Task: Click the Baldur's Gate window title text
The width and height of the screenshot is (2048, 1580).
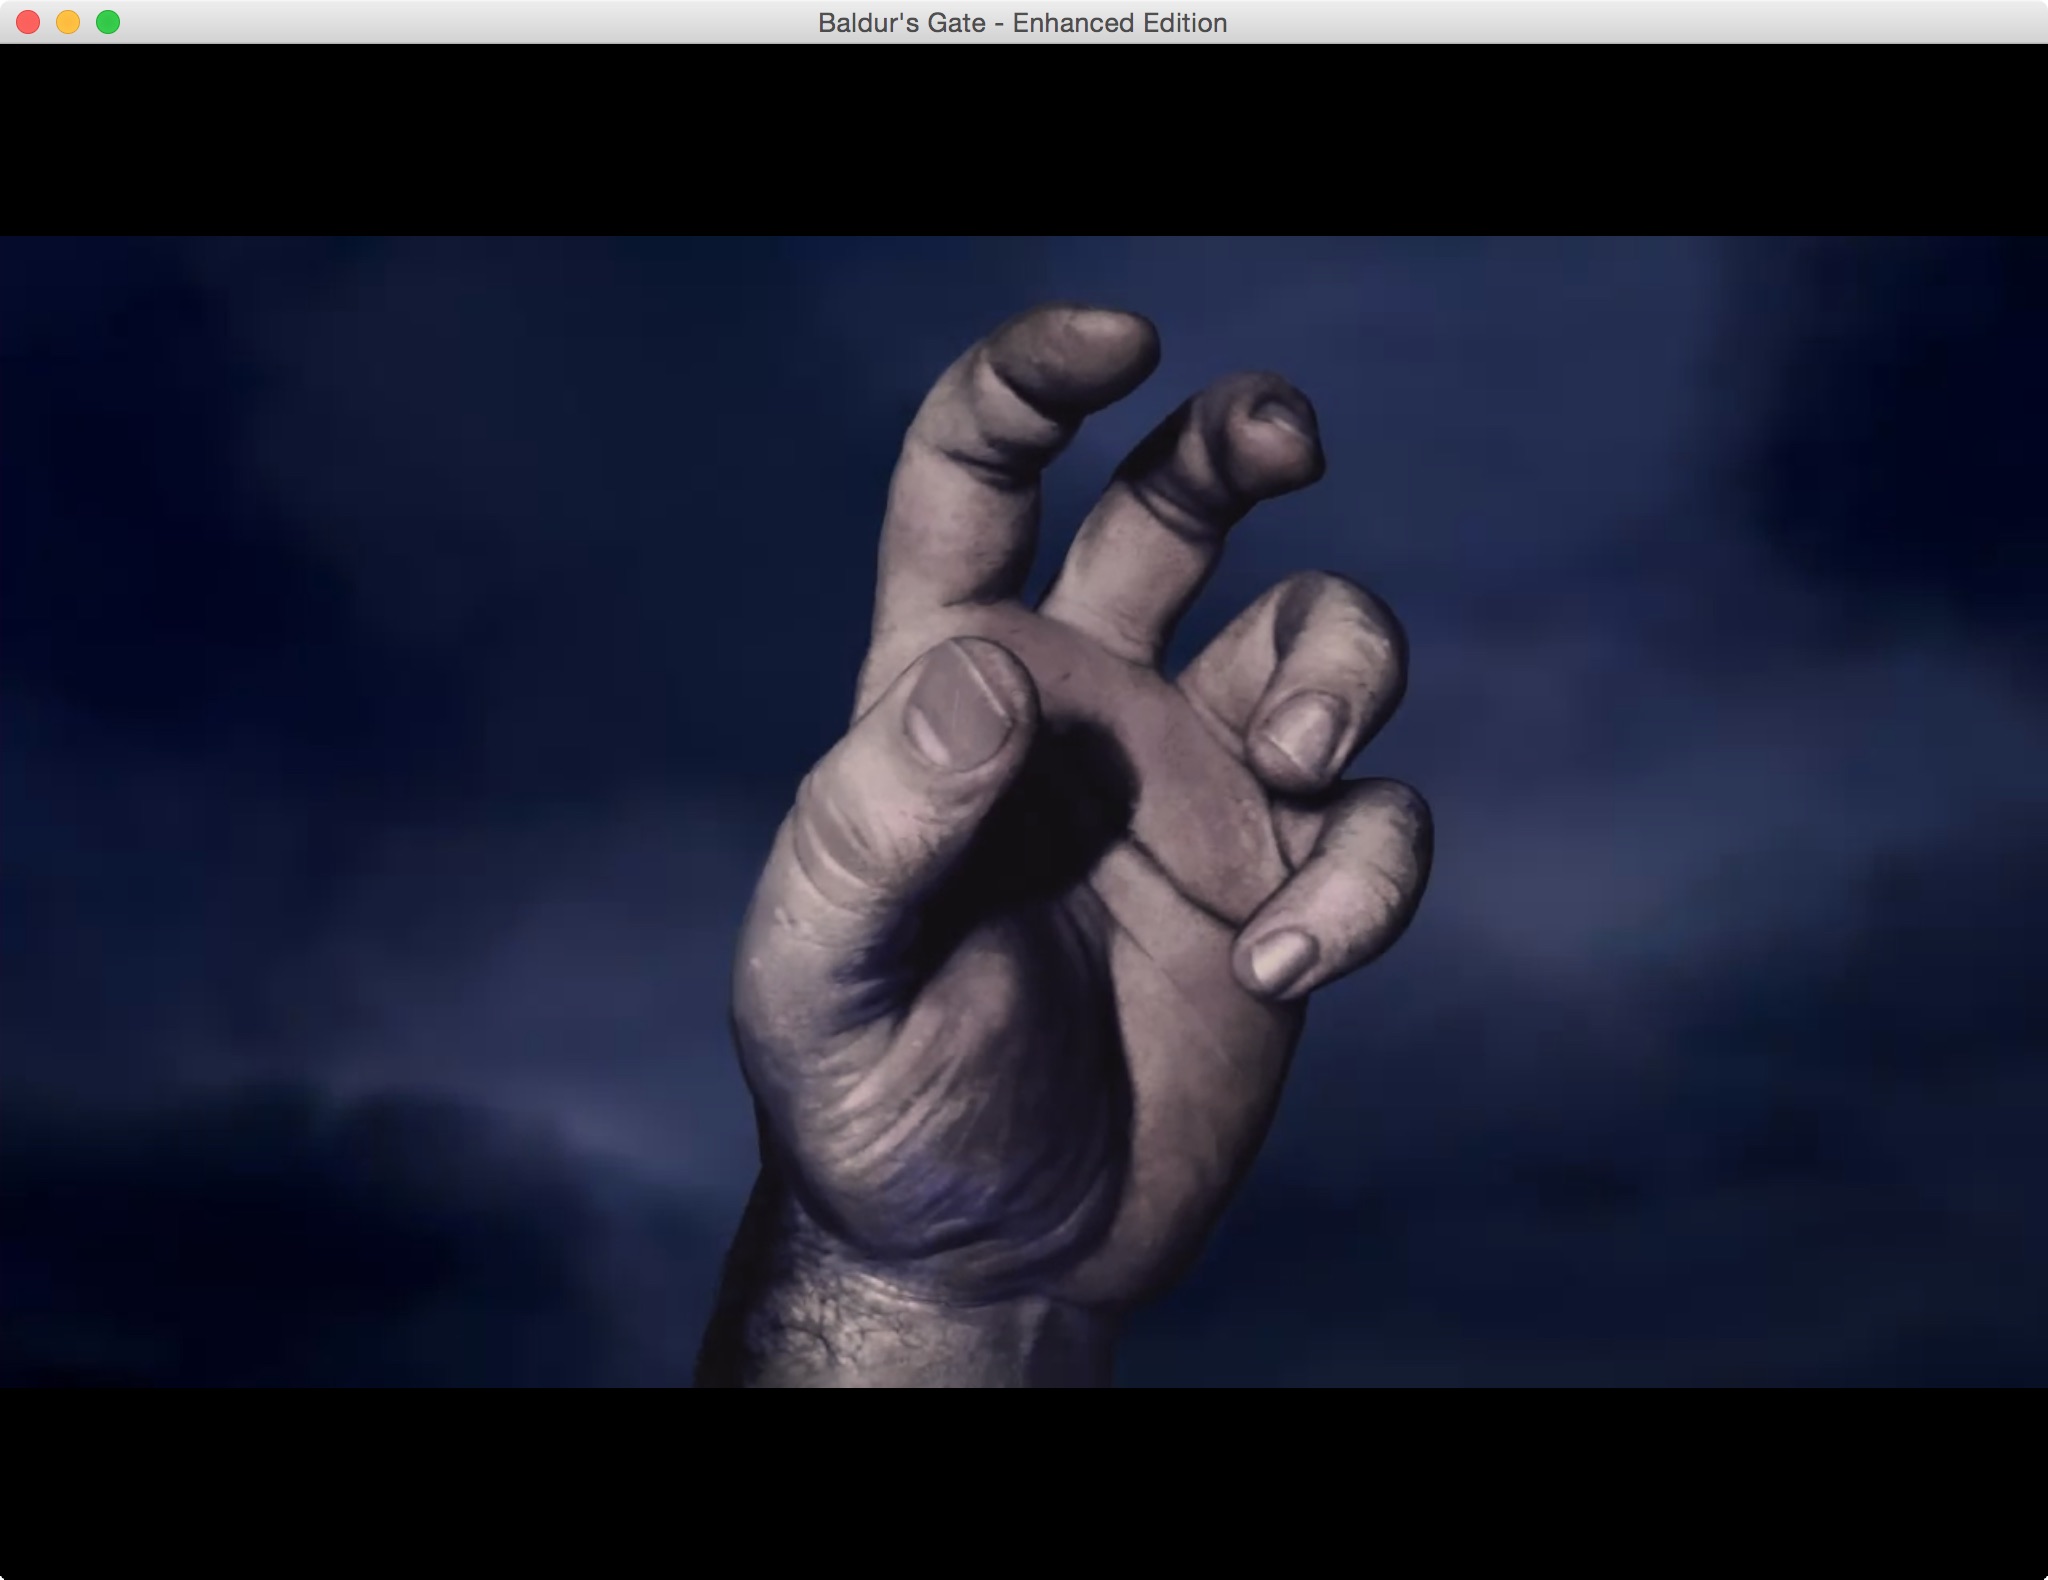Action: 1022,22
